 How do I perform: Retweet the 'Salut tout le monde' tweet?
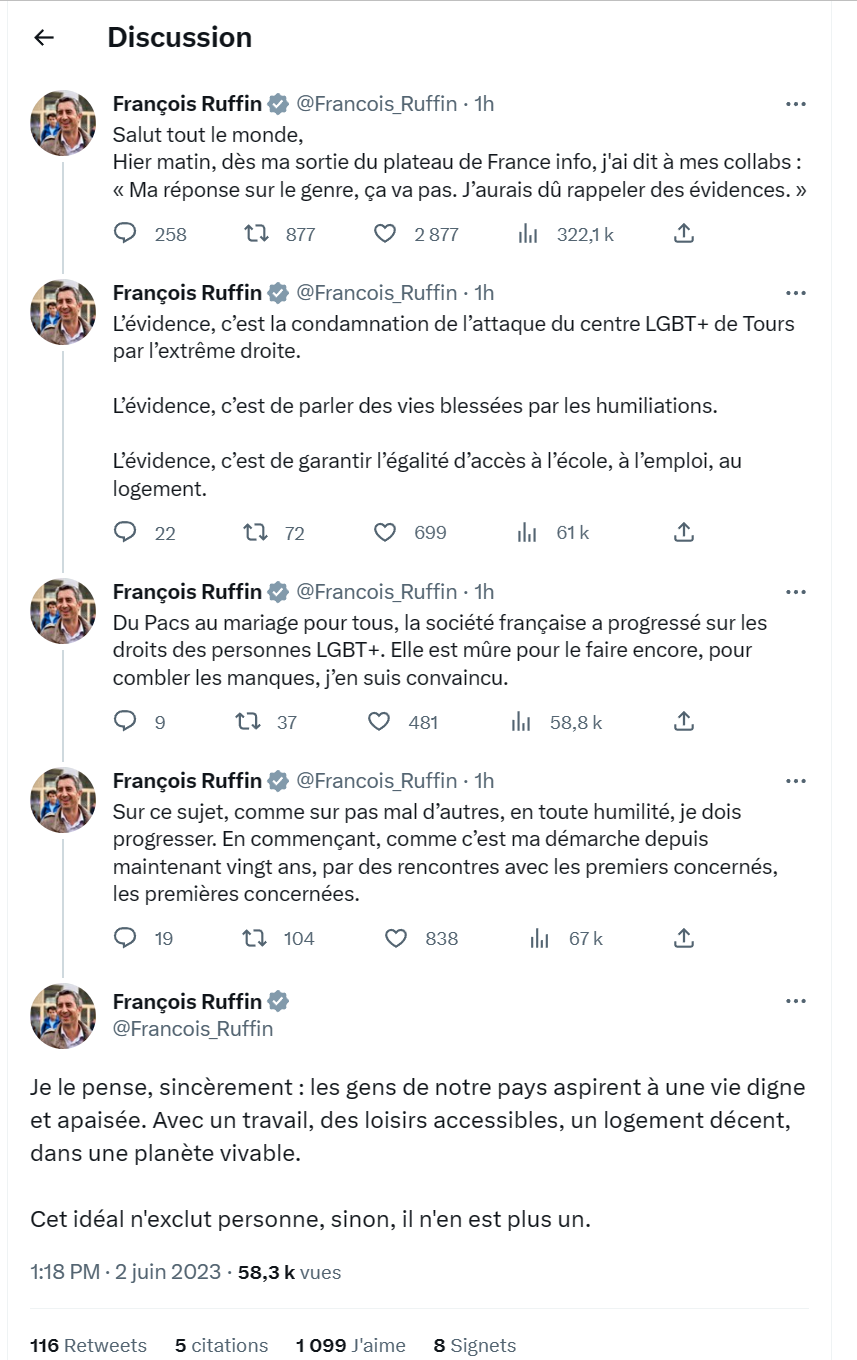tap(257, 234)
